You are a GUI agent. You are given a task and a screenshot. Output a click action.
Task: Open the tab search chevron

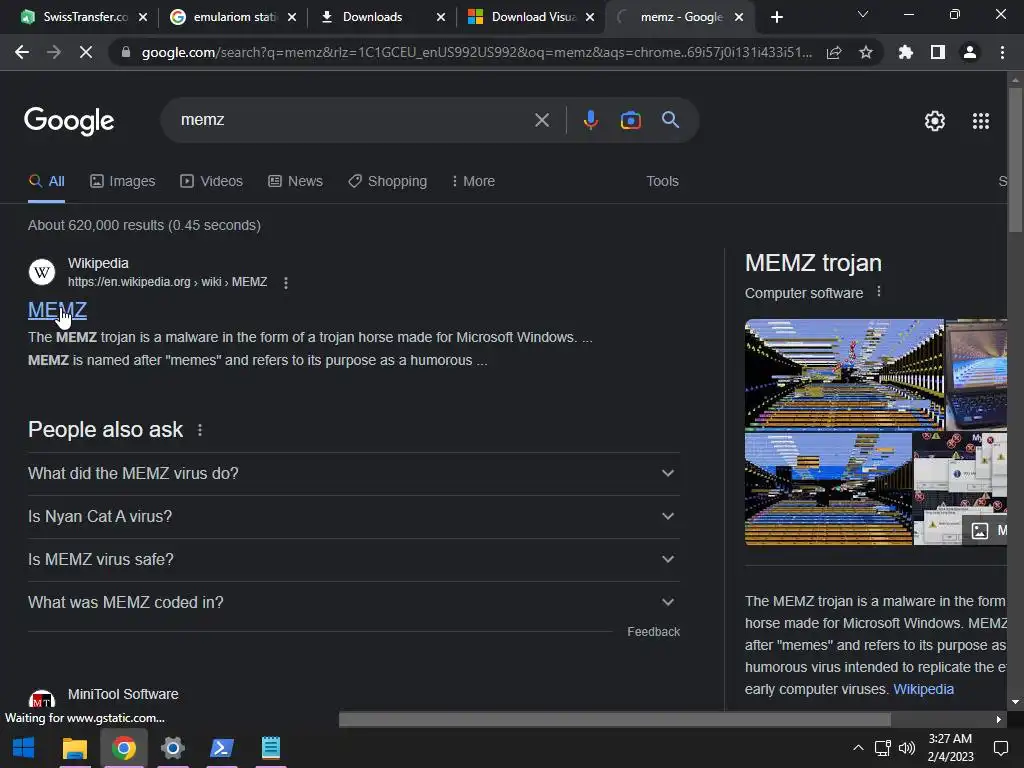(863, 14)
